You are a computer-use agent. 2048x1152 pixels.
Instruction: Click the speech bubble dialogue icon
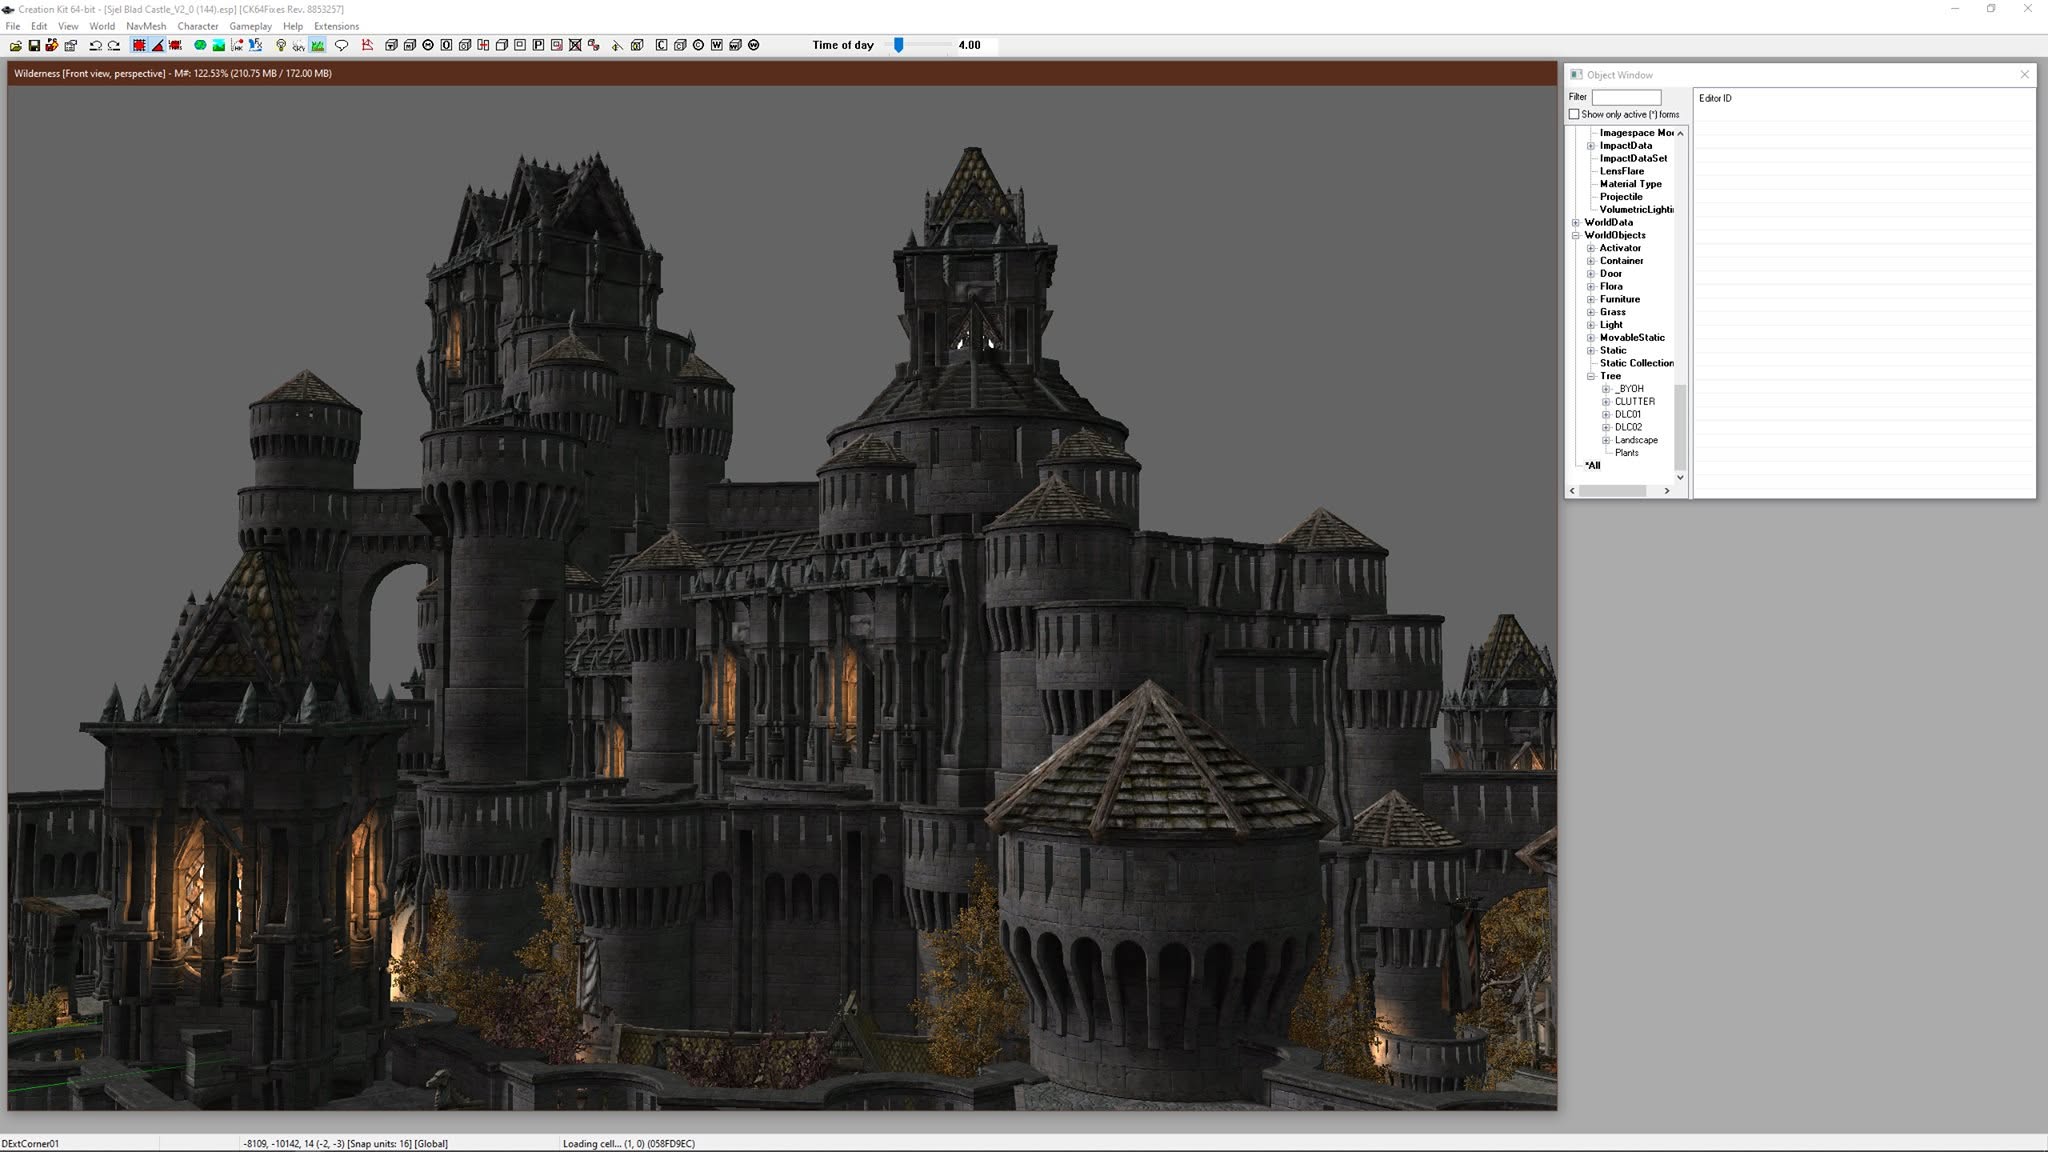click(x=342, y=45)
